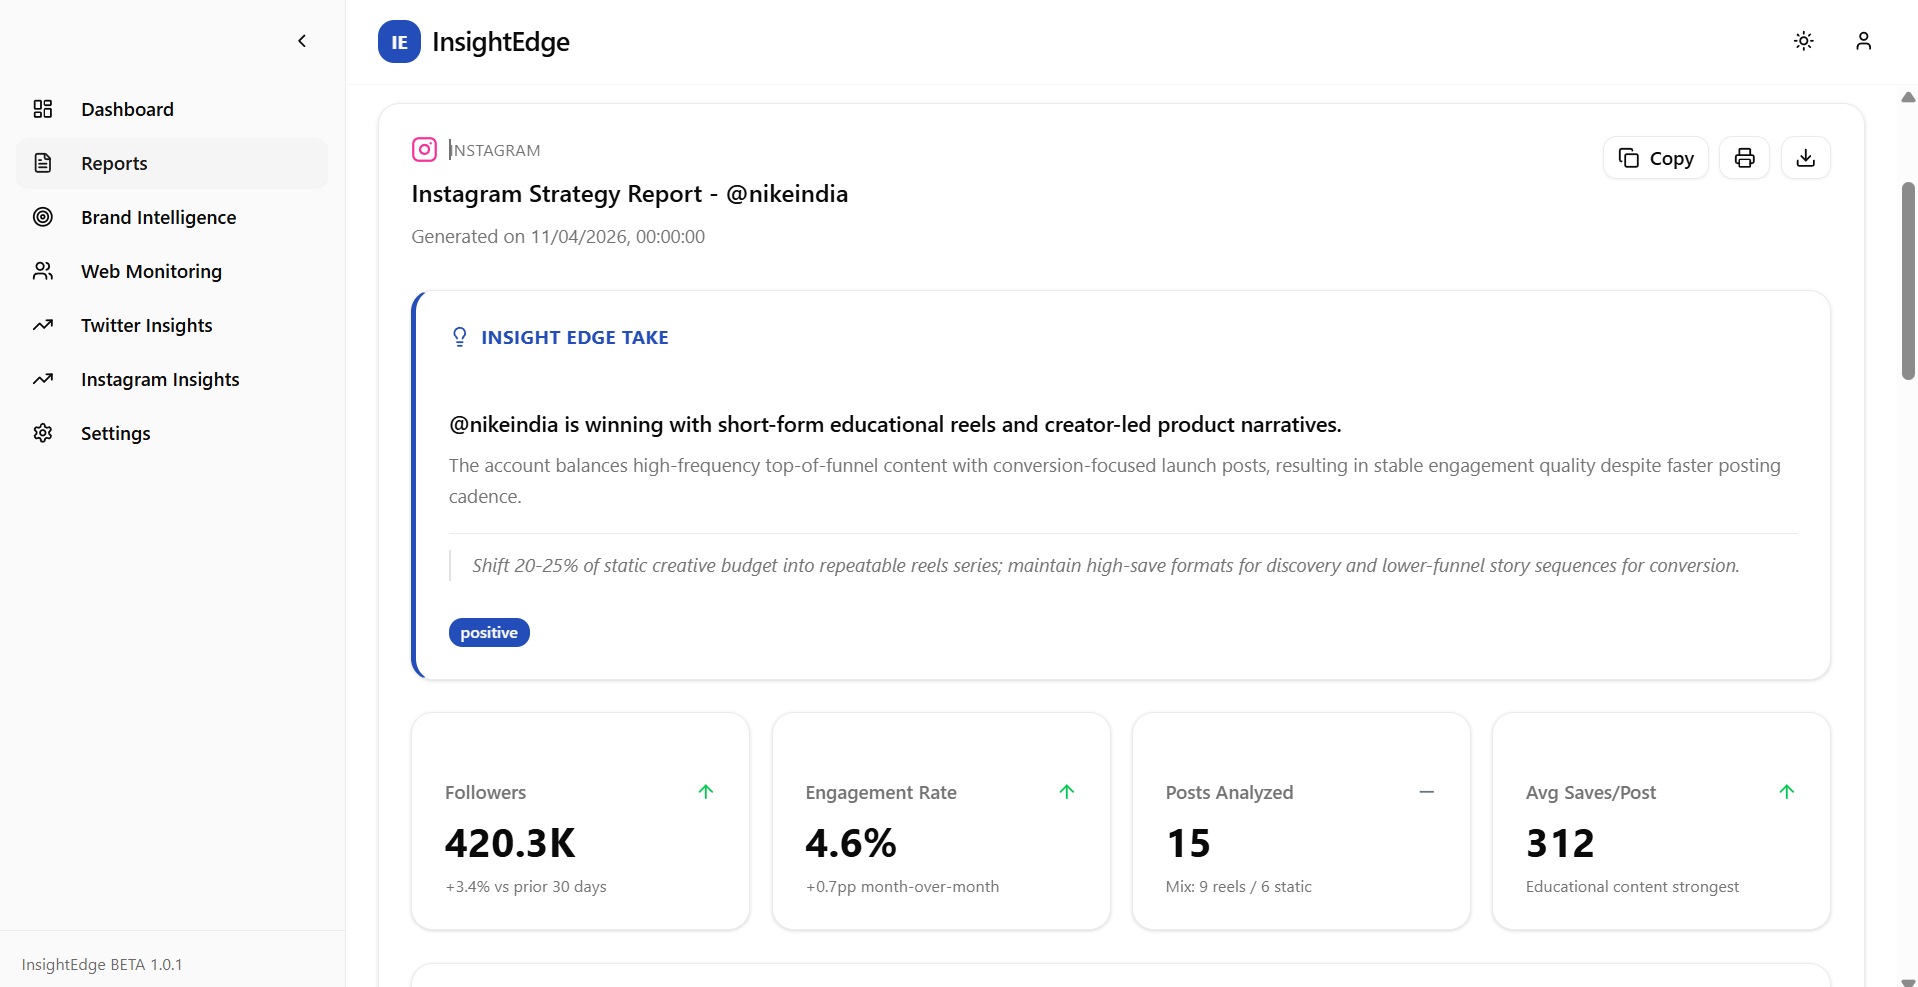The image size is (1918, 987).
Task: Print the report using the printer icon
Action: tap(1744, 157)
